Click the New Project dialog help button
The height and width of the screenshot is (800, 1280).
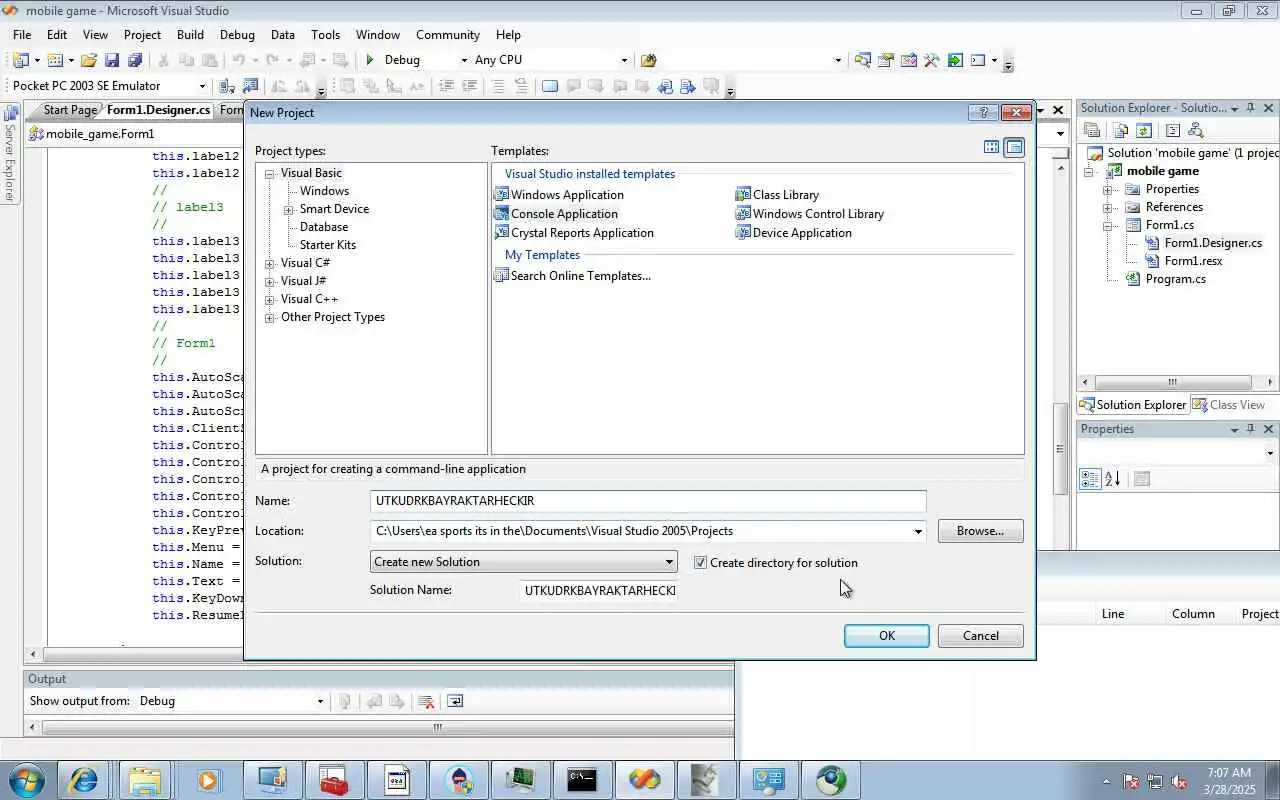click(983, 113)
